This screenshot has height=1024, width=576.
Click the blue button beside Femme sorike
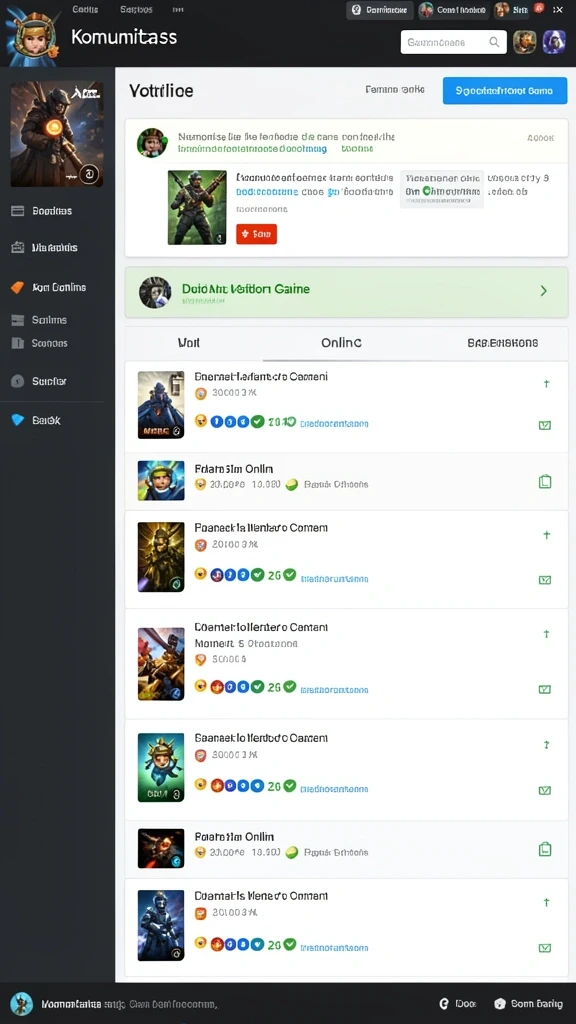505,91
